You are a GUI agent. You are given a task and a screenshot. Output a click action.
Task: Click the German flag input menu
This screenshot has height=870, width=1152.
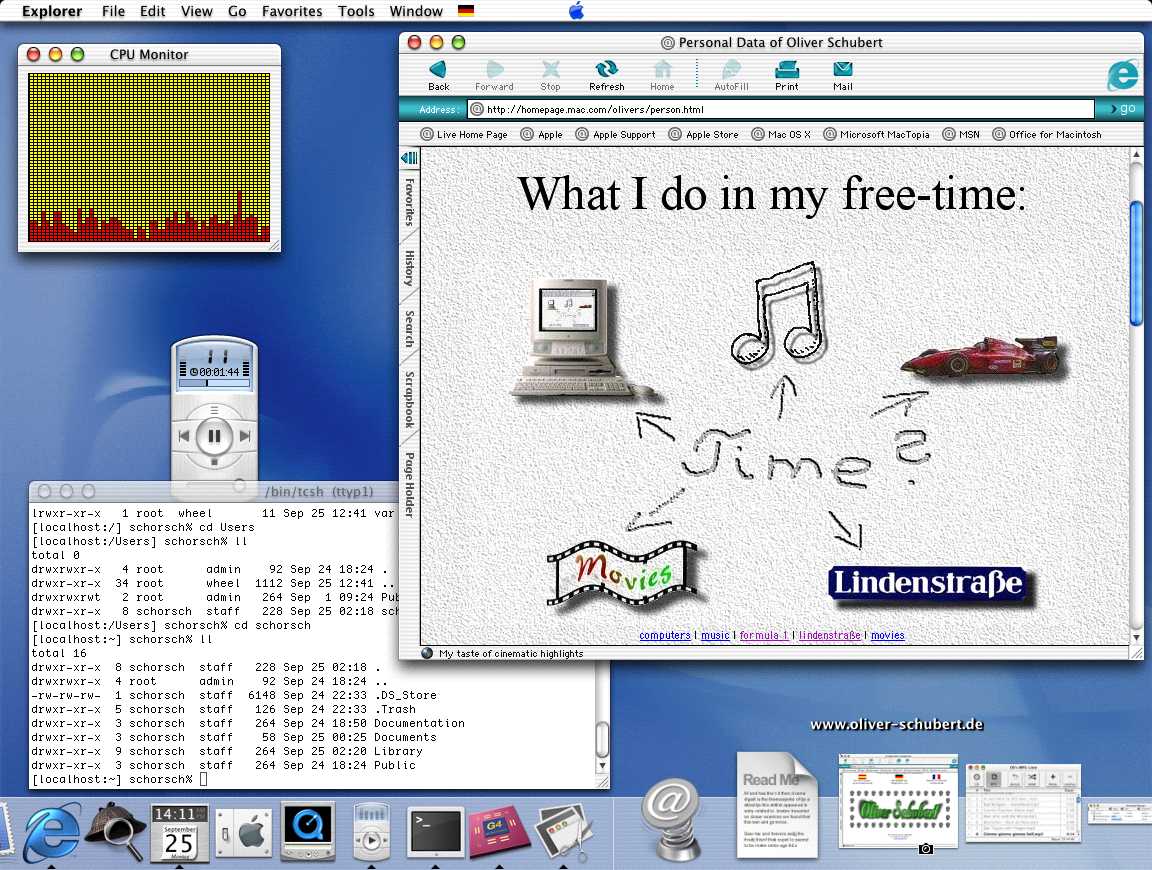[466, 11]
